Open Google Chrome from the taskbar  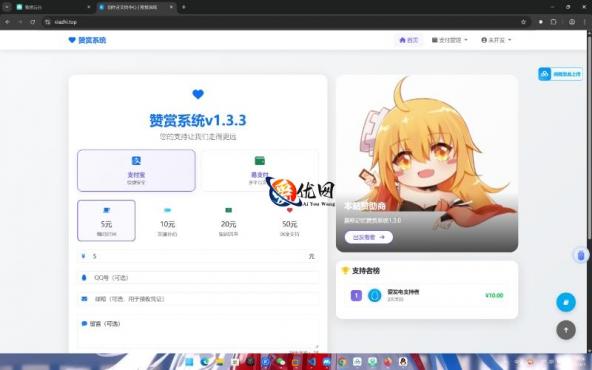click(342, 362)
